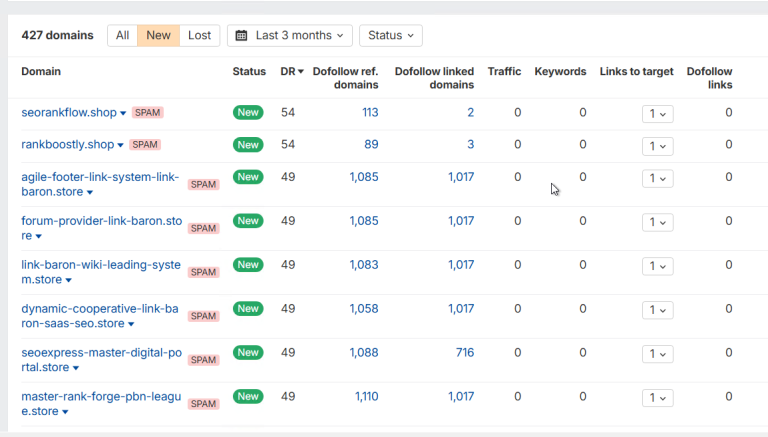Open 113 dofollow ref. domains for seorankflow.shop
This screenshot has height=437, width=768.
pos(370,113)
